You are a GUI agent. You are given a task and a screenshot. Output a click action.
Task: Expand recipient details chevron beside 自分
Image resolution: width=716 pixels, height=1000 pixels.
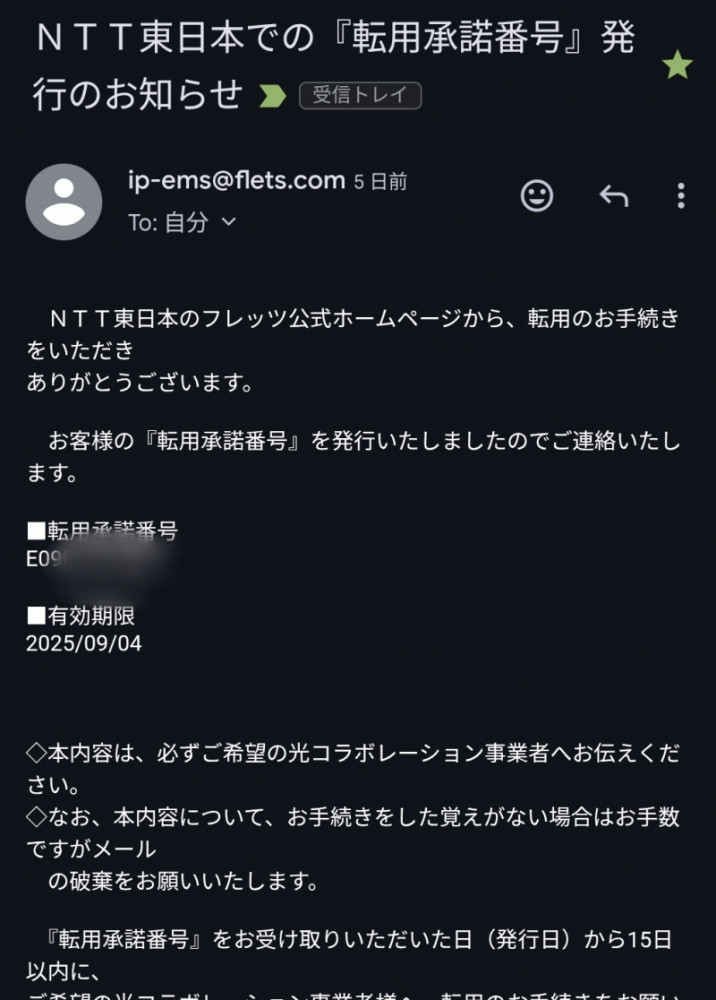coord(228,222)
